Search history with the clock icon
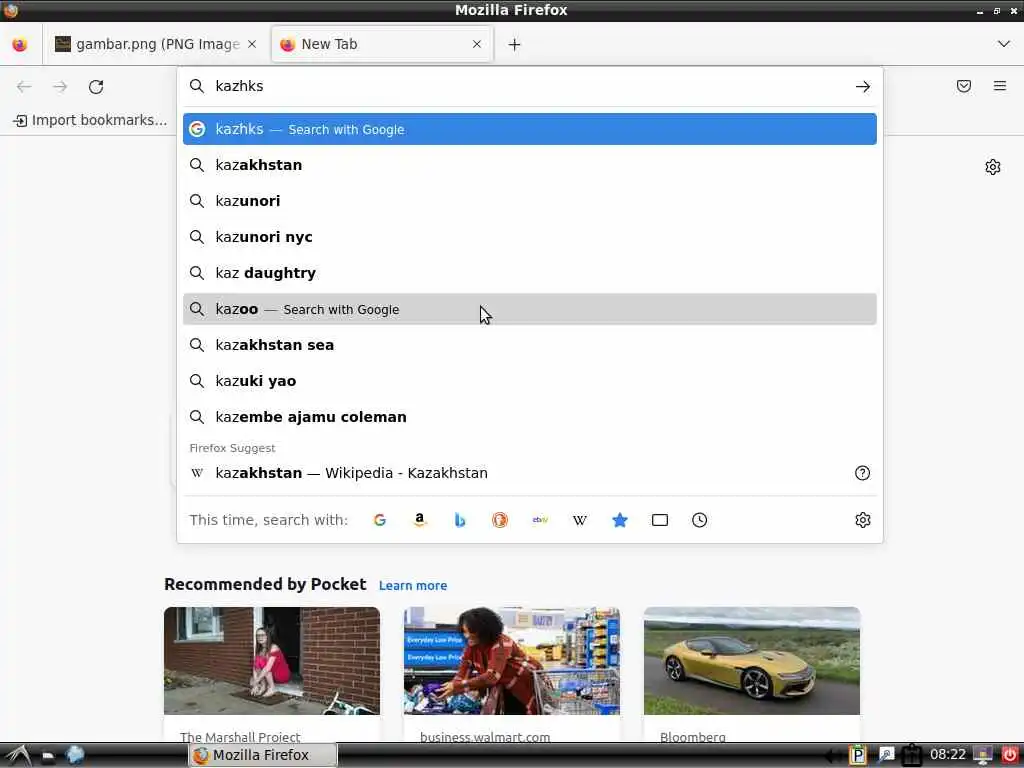The width and height of the screenshot is (1024, 768). pos(699,520)
